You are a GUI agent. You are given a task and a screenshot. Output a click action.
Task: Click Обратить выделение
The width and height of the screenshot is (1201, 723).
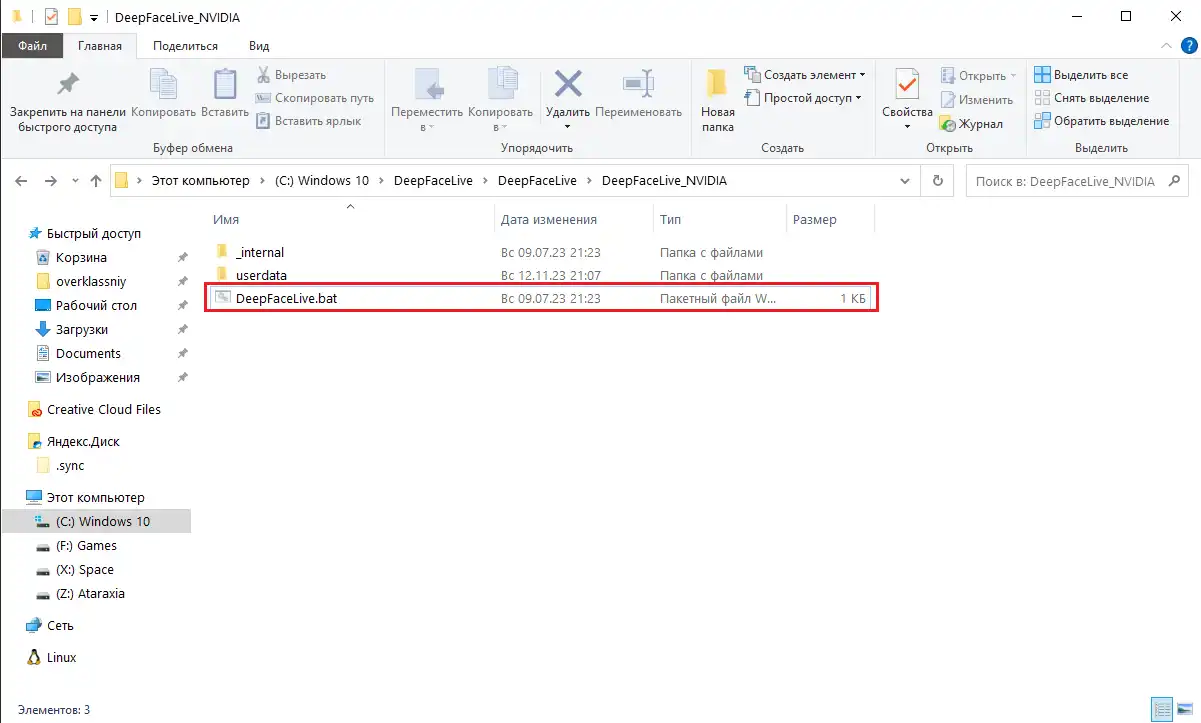[x=1101, y=121]
